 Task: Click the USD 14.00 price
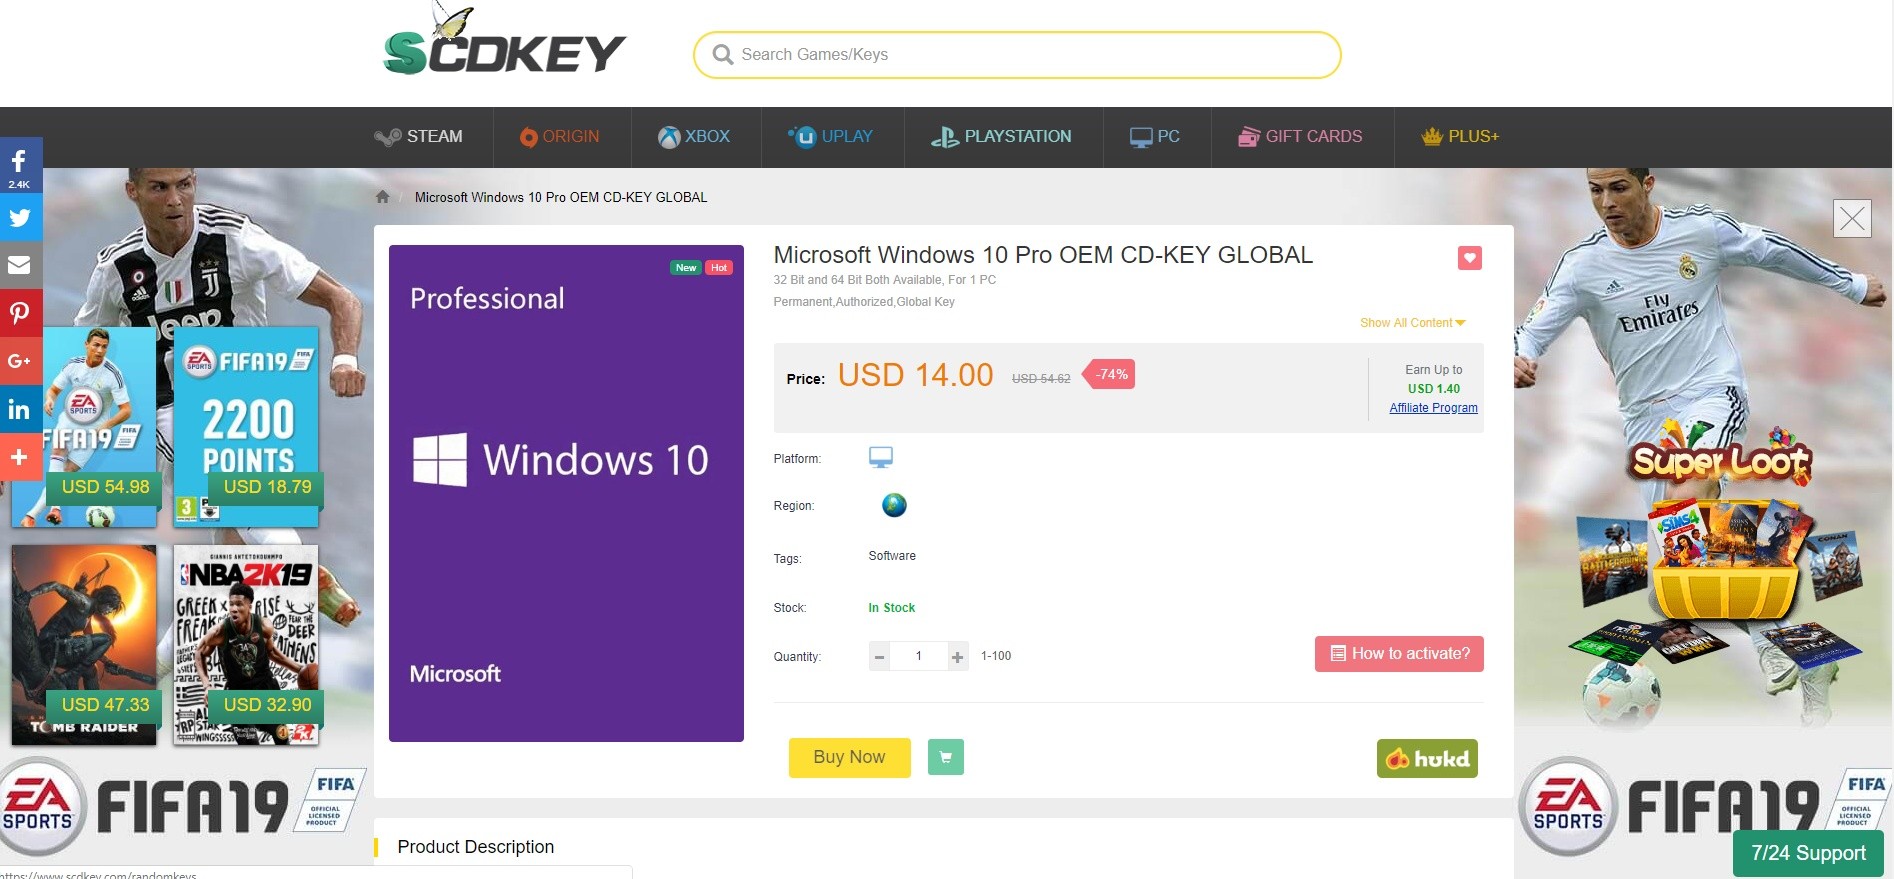(x=915, y=375)
